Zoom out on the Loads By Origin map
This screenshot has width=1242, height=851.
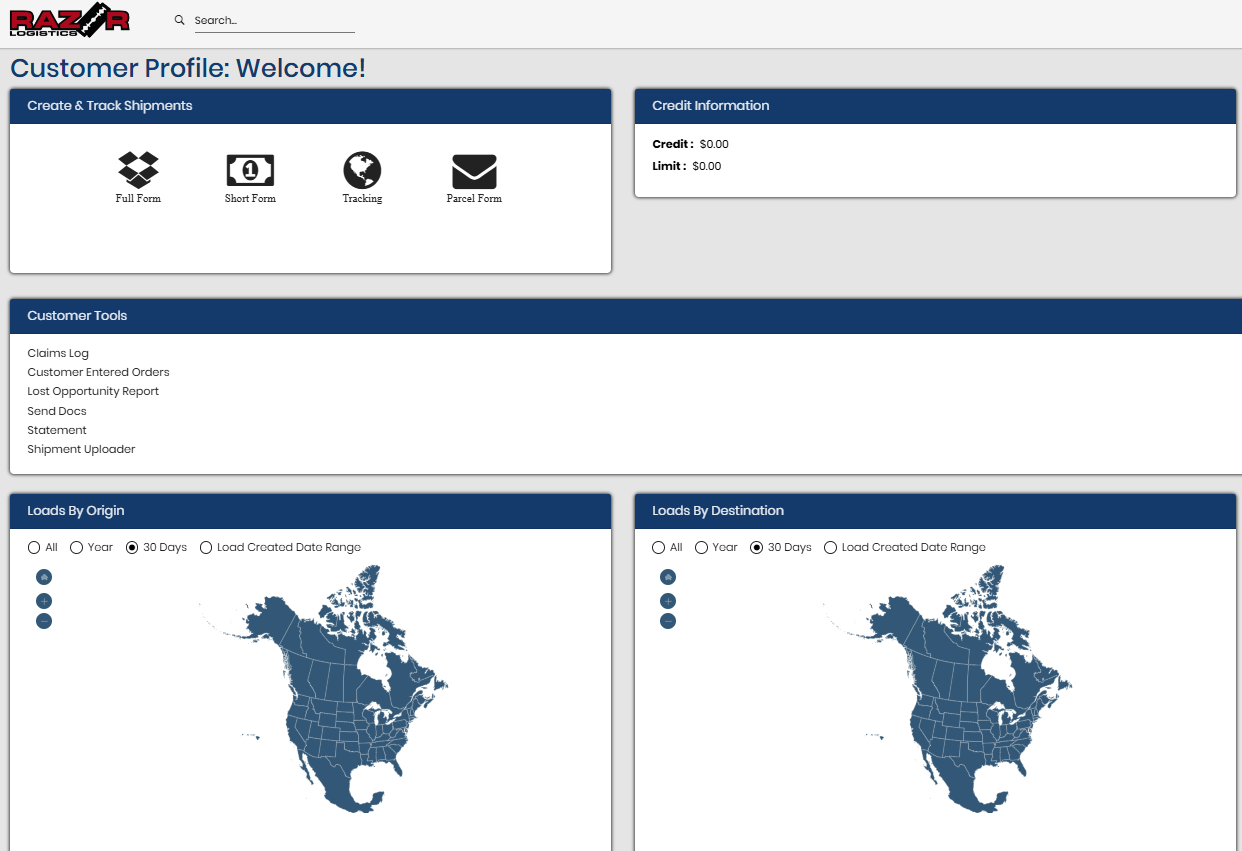(44, 621)
